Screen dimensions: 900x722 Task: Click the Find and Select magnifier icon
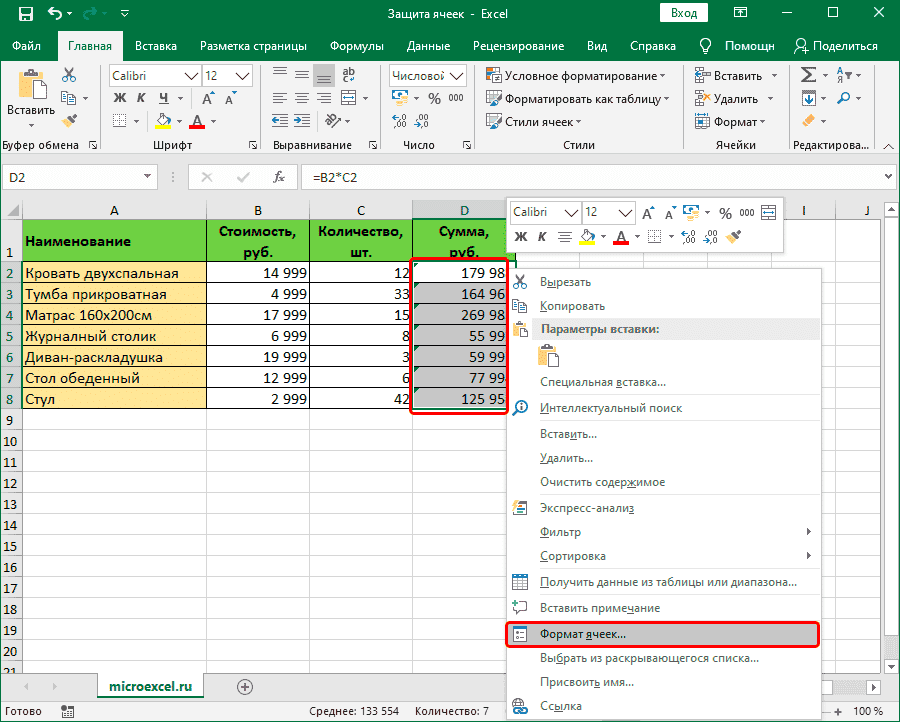click(x=845, y=98)
